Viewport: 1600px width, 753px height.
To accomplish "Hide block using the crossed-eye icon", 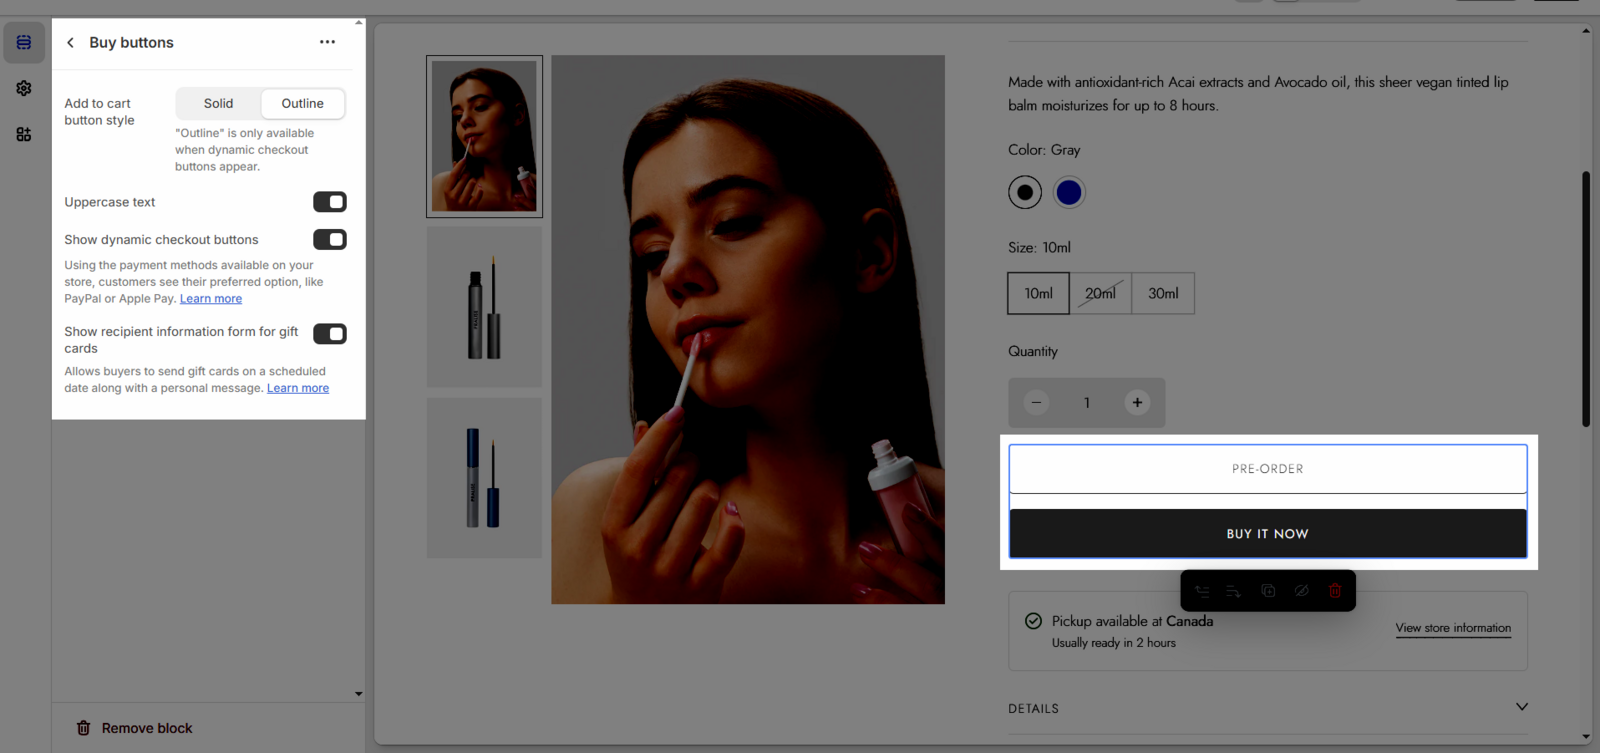I will click(x=1301, y=591).
